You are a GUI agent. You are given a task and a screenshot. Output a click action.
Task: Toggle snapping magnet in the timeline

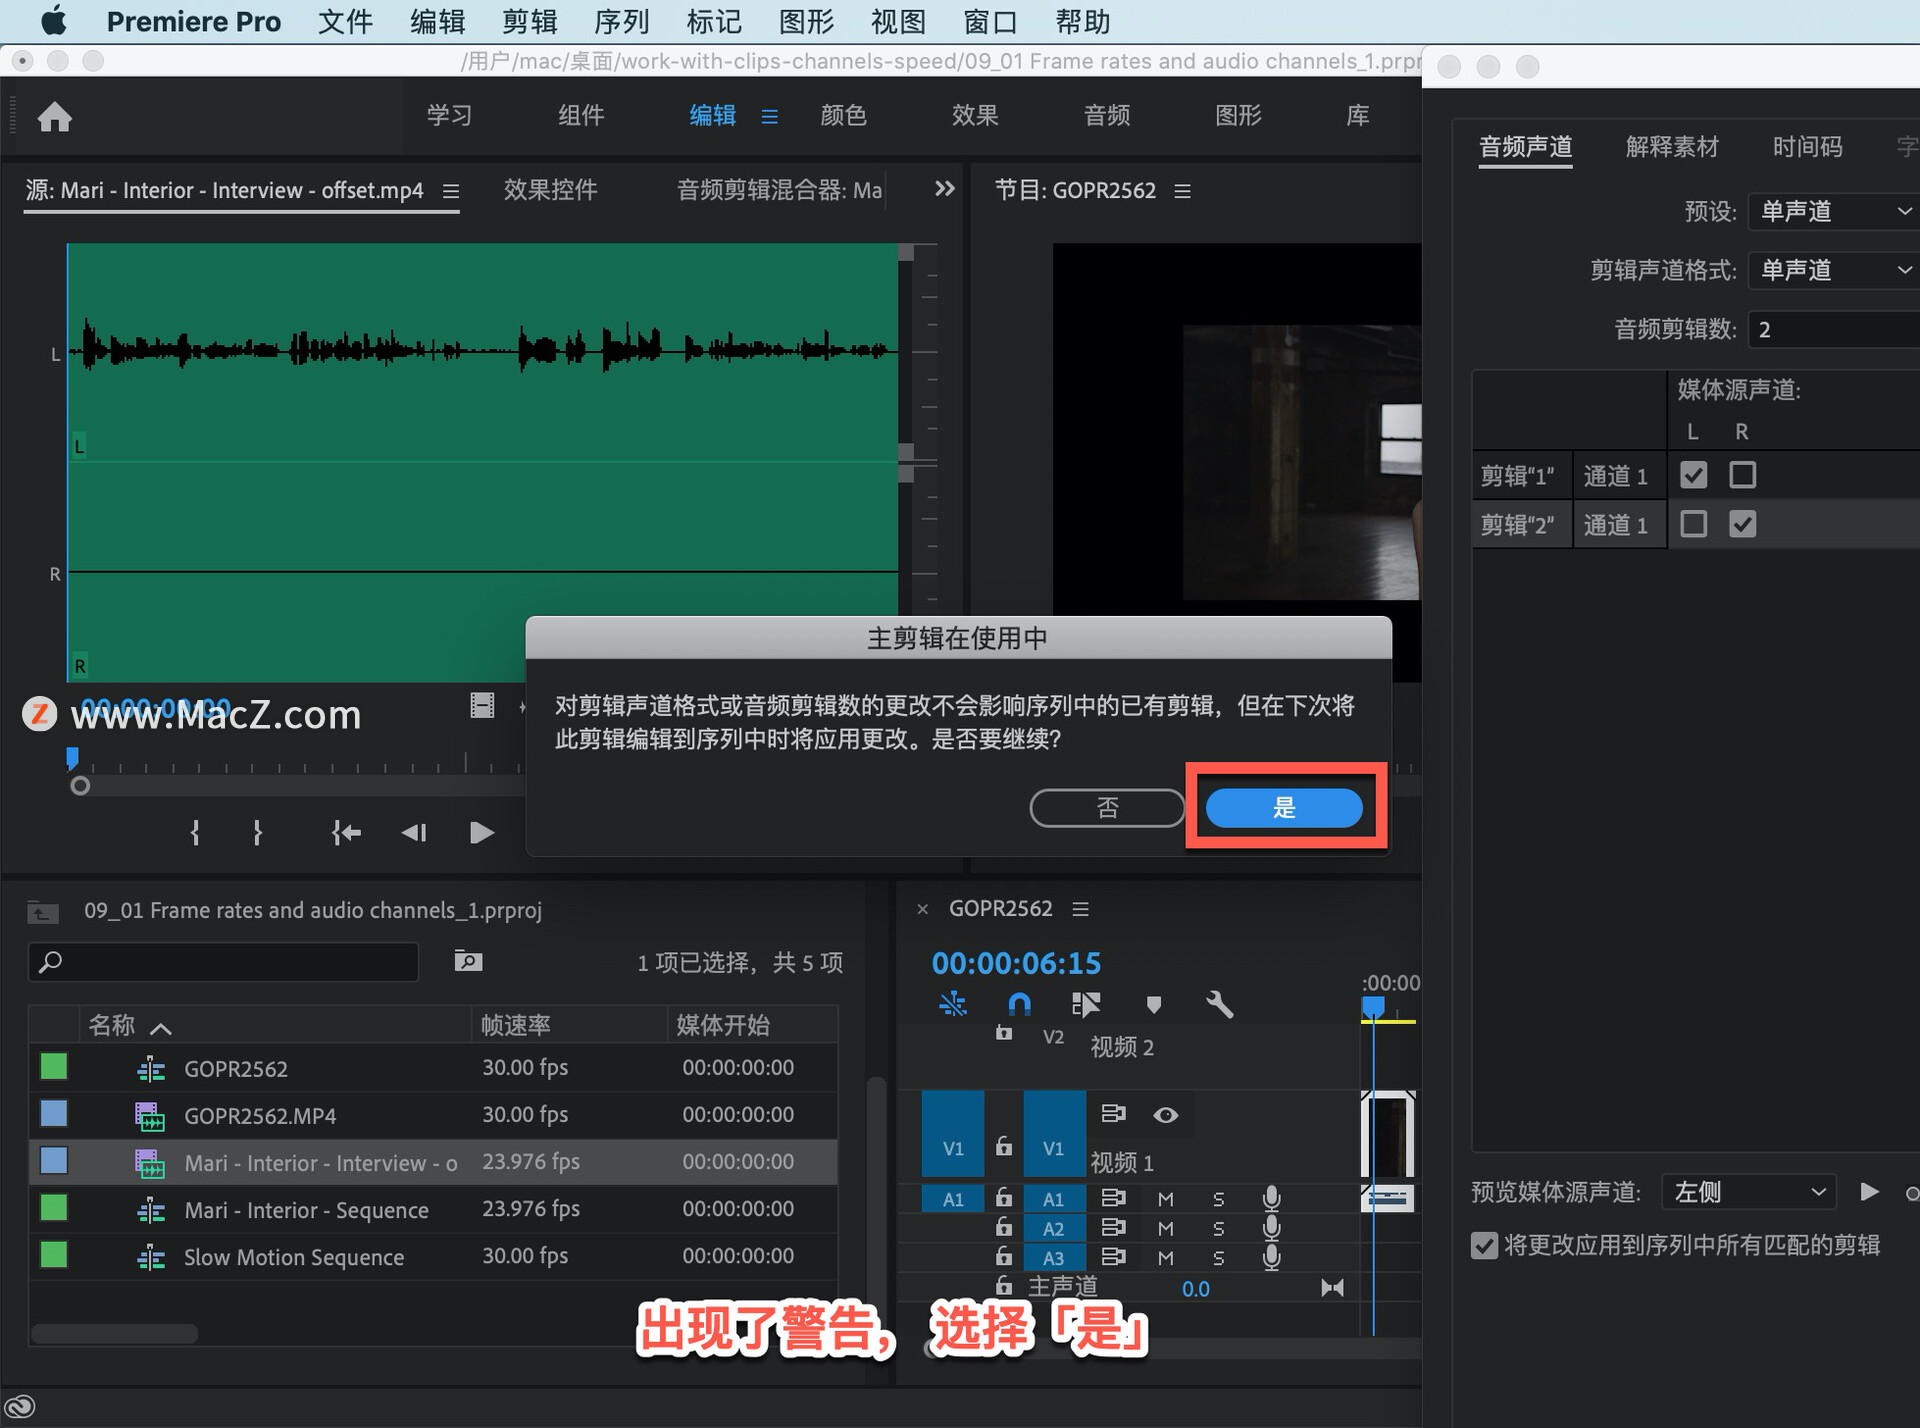coord(1020,1004)
